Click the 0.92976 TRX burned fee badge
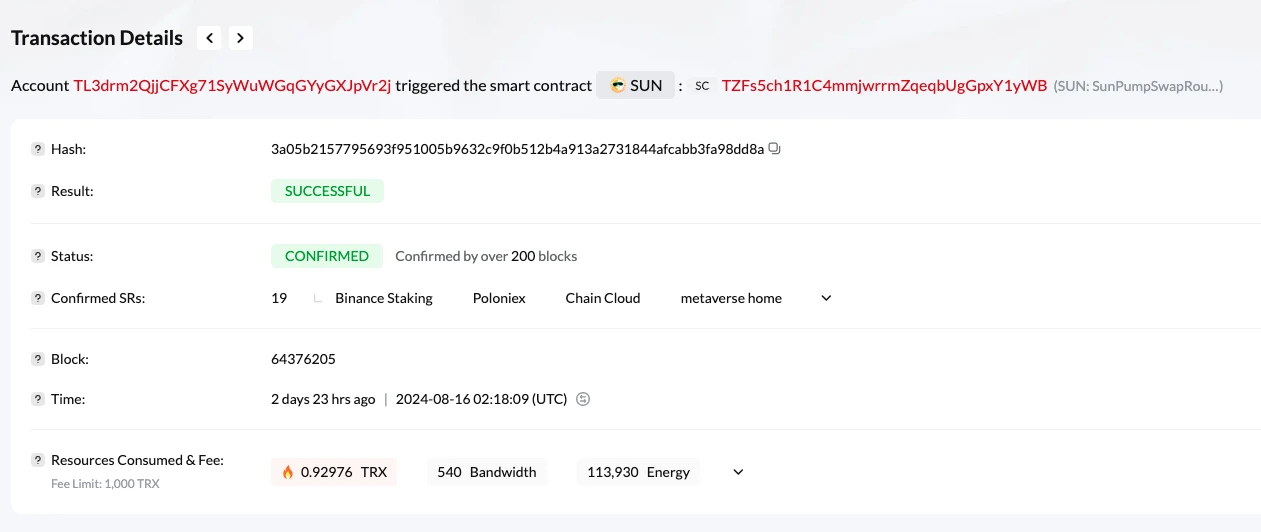Image resolution: width=1261 pixels, height=532 pixels. [334, 472]
